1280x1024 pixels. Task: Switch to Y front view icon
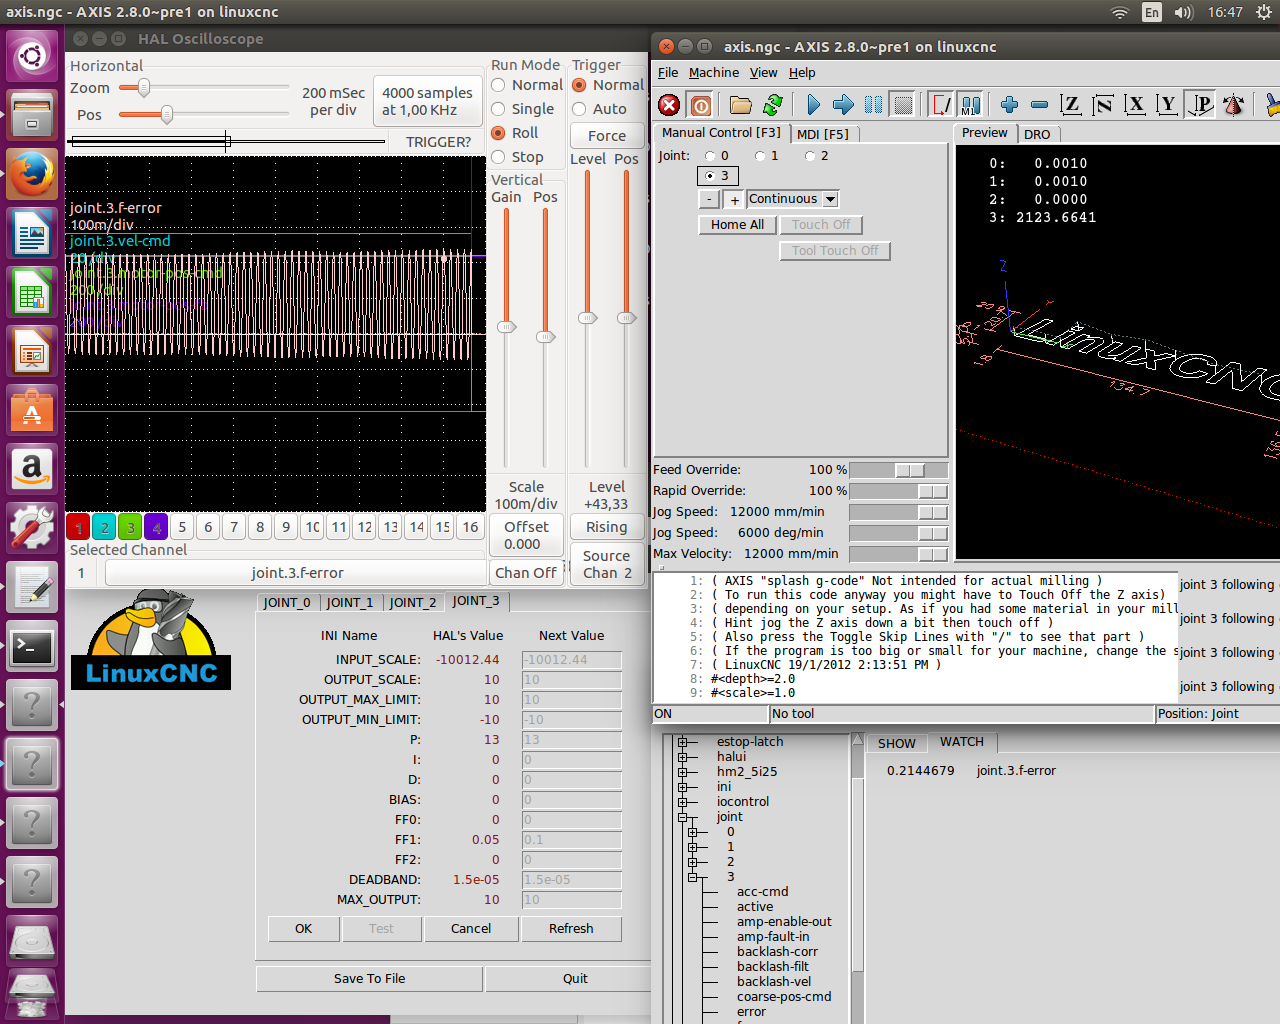(1167, 105)
